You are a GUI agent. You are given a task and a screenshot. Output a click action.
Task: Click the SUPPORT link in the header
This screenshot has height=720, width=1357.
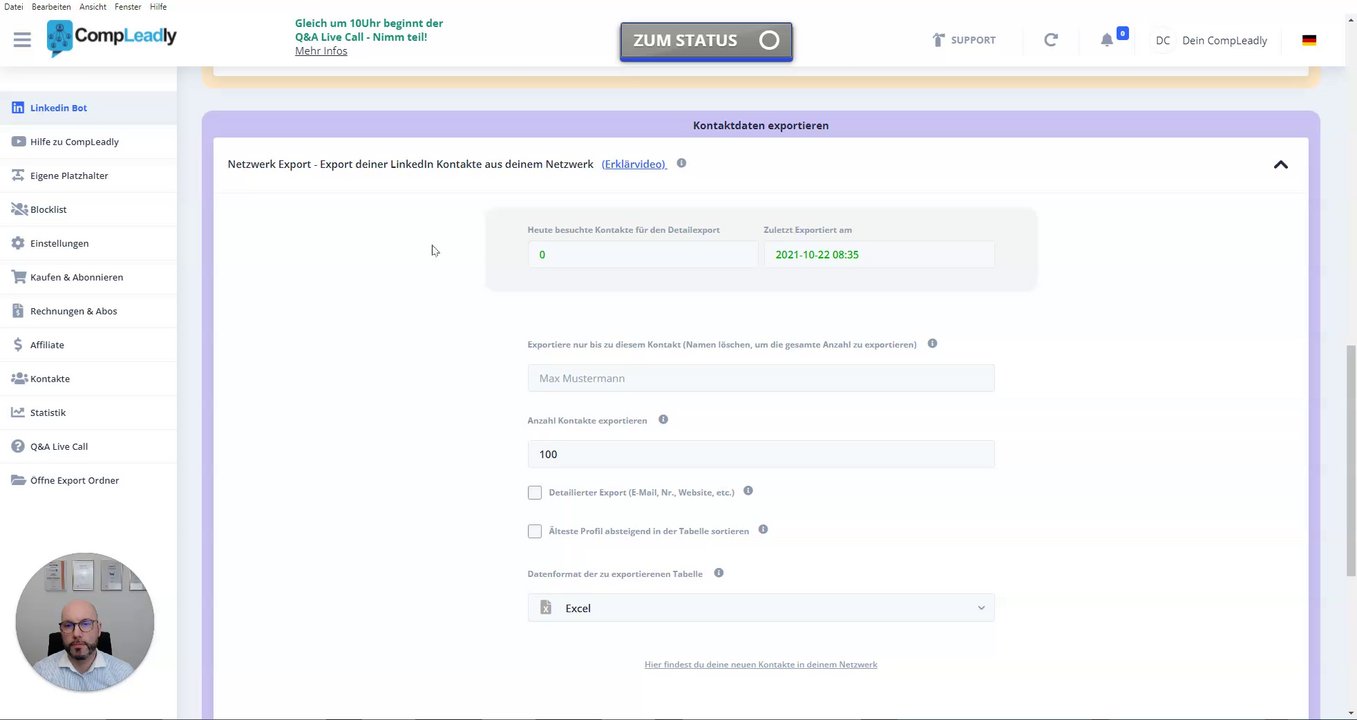coord(973,40)
